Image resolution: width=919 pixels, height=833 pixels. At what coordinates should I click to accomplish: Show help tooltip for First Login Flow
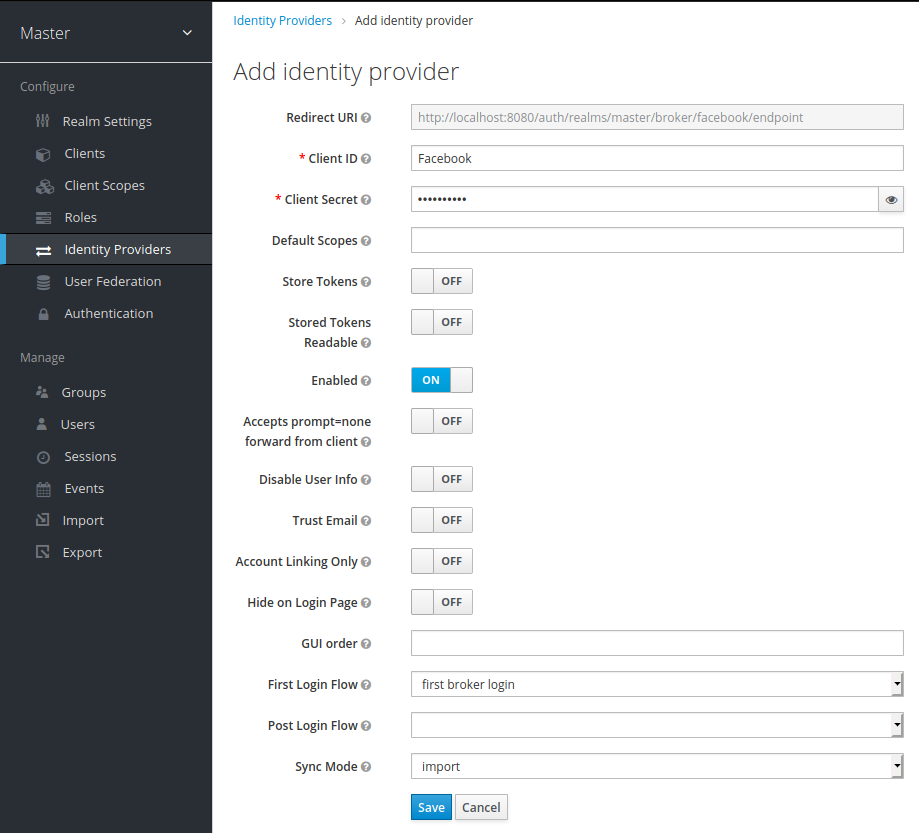coord(366,685)
